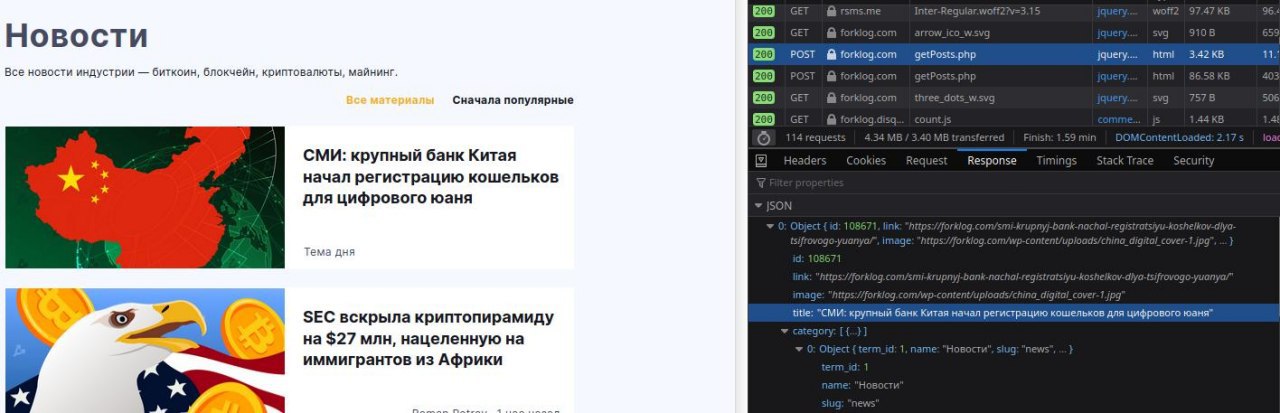Screen dimensions: 1280x413
Task: Open the article about Китая digital yuan wallets
Action: click(x=431, y=177)
